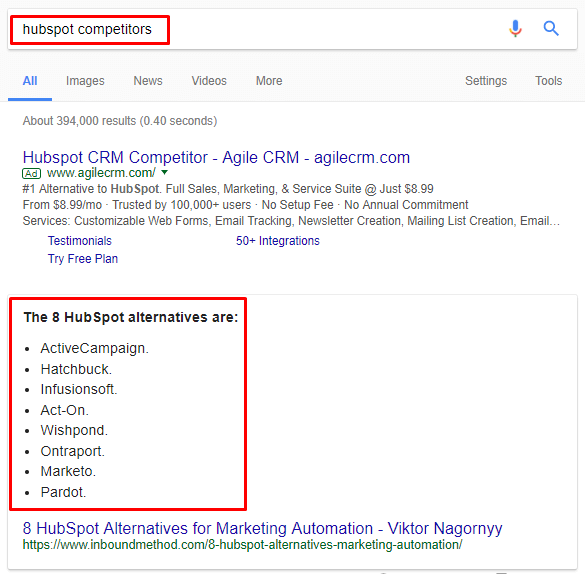Open the 50+ Integrations sitelink

click(x=278, y=241)
